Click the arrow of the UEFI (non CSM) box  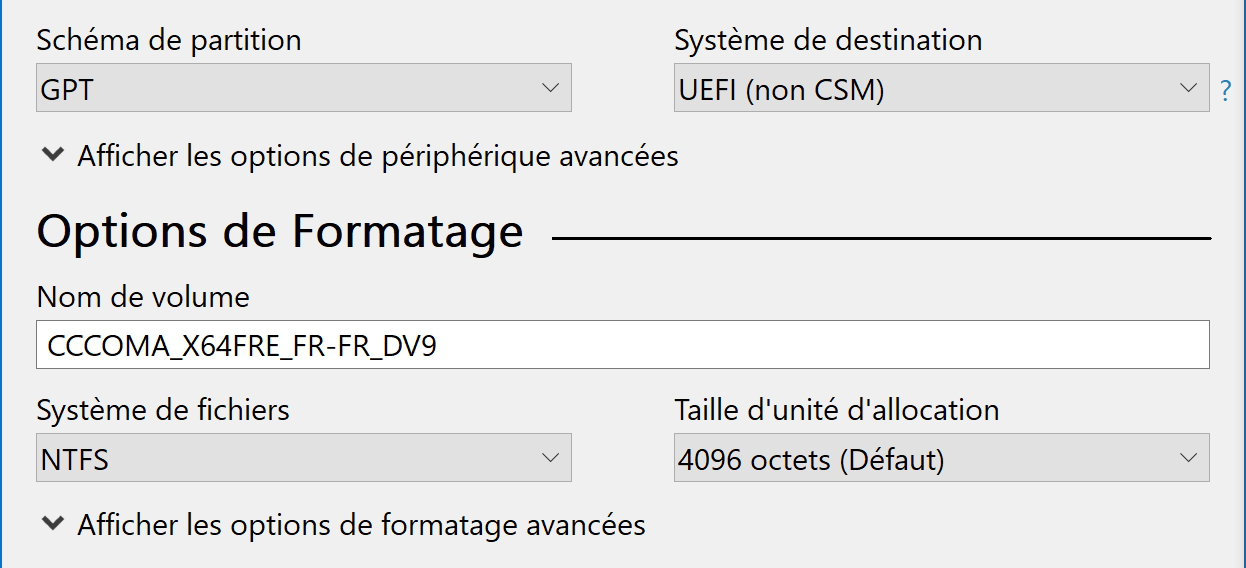coord(1188,88)
